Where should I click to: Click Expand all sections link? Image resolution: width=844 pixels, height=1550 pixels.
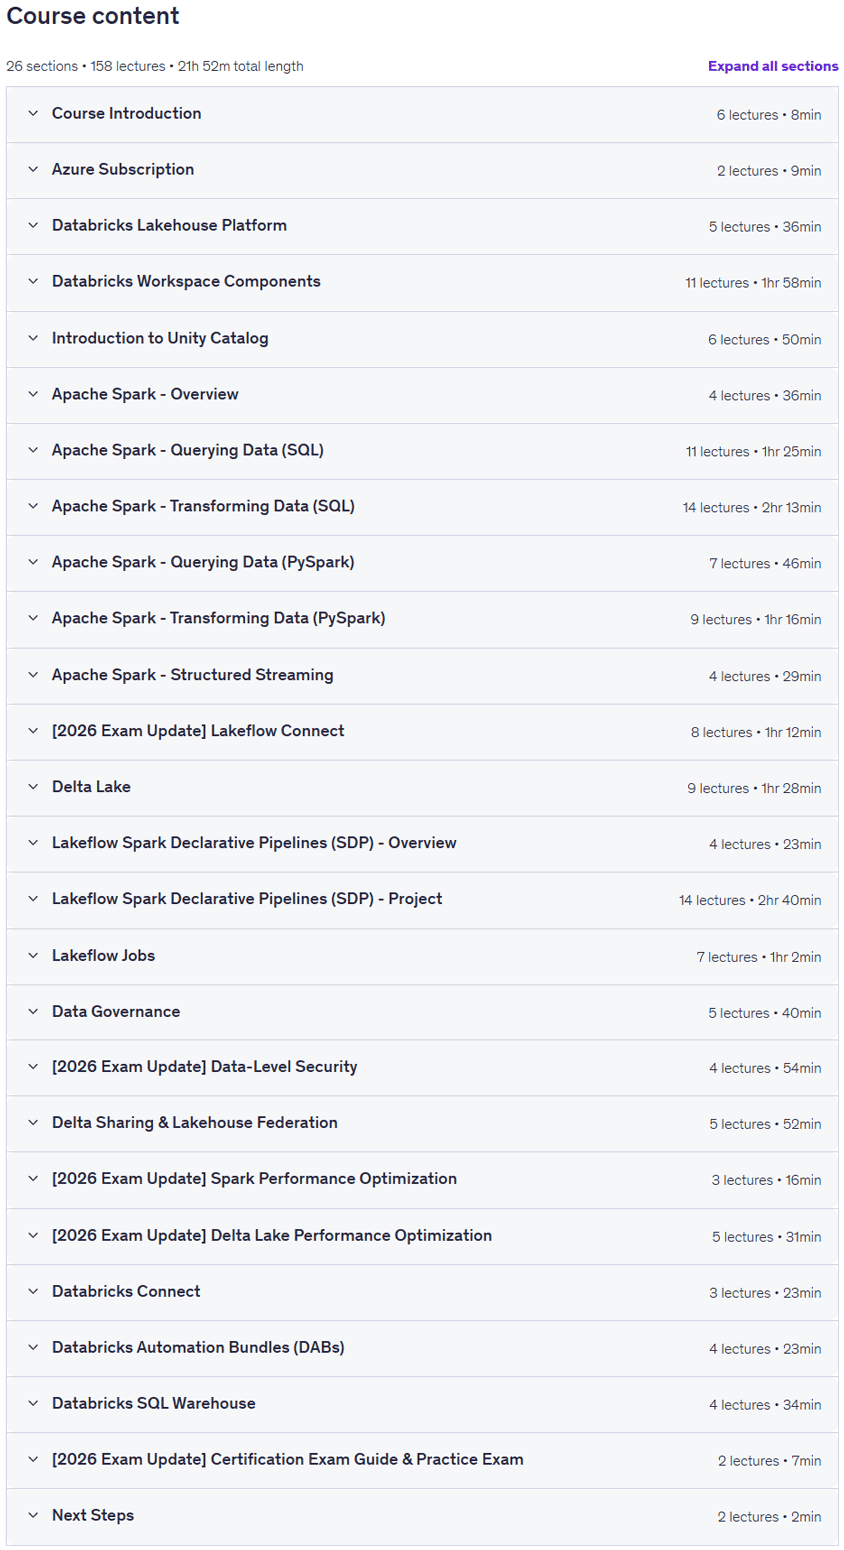click(773, 66)
